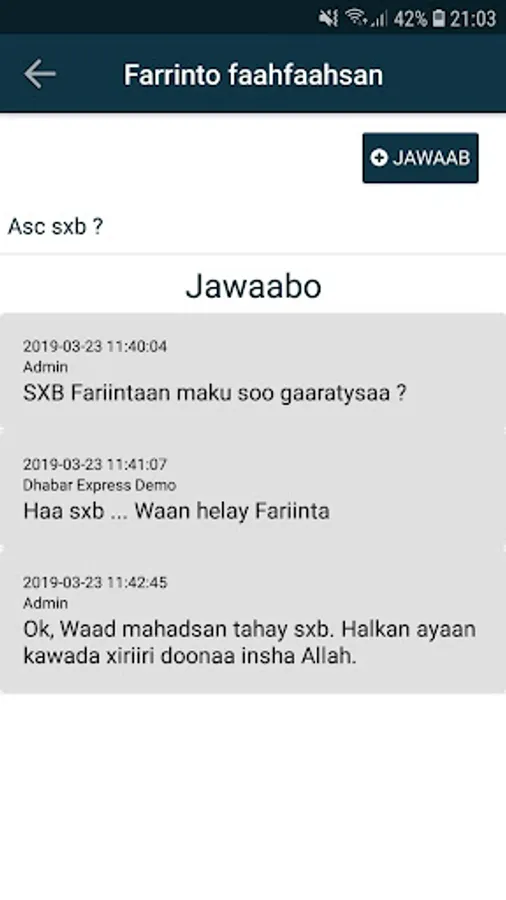Tap the muted sound status icon
This screenshot has width=506, height=900.
(328, 18)
